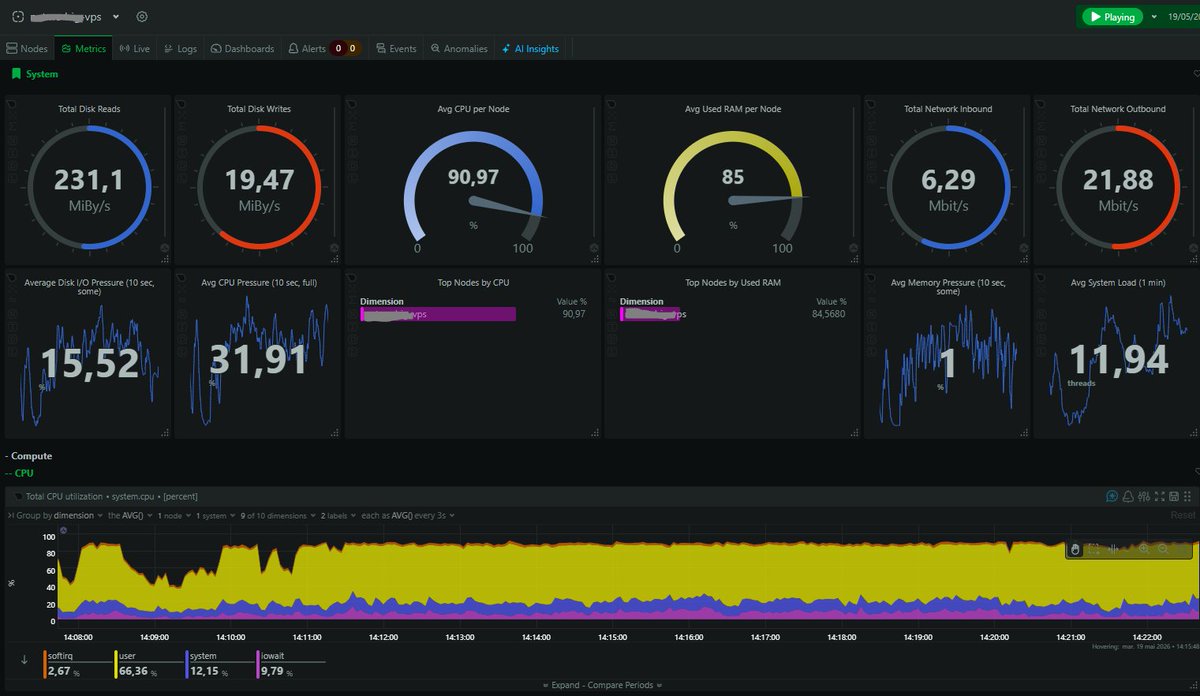Screen dimensions: 1200x696
Task: Go to the Dashboards tab
Action: coord(242,48)
